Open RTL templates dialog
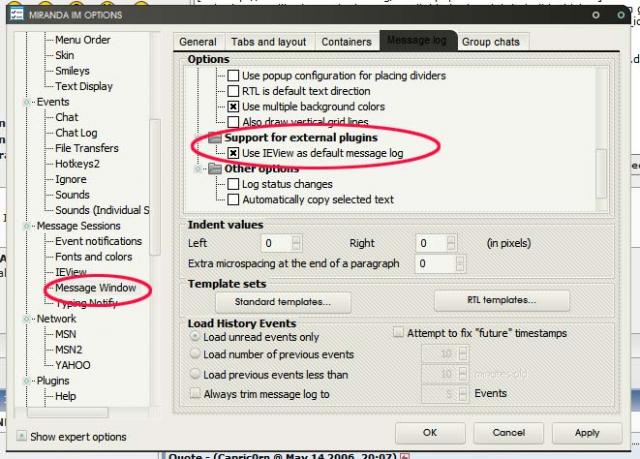This screenshot has width=640, height=459. pos(502,300)
